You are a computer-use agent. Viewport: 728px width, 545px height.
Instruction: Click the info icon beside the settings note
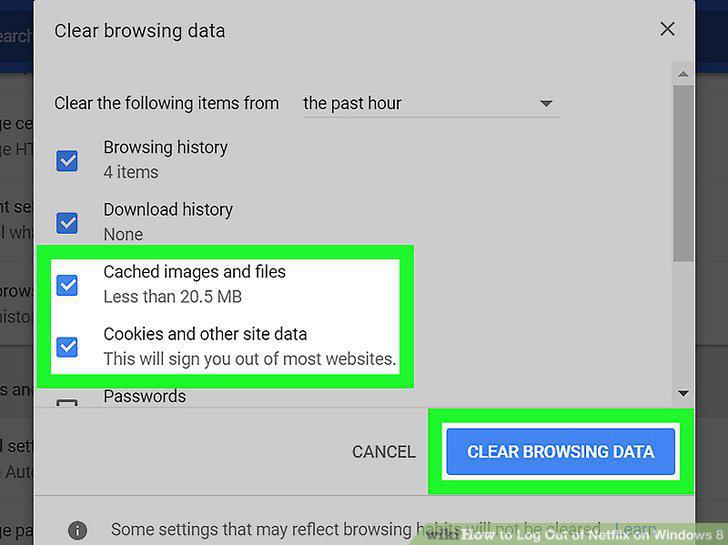tap(77, 530)
